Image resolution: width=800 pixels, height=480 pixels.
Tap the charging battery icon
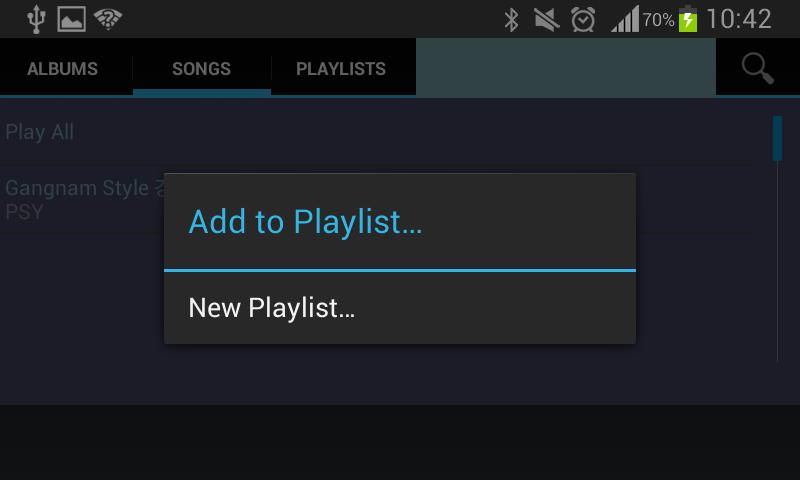(x=688, y=19)
